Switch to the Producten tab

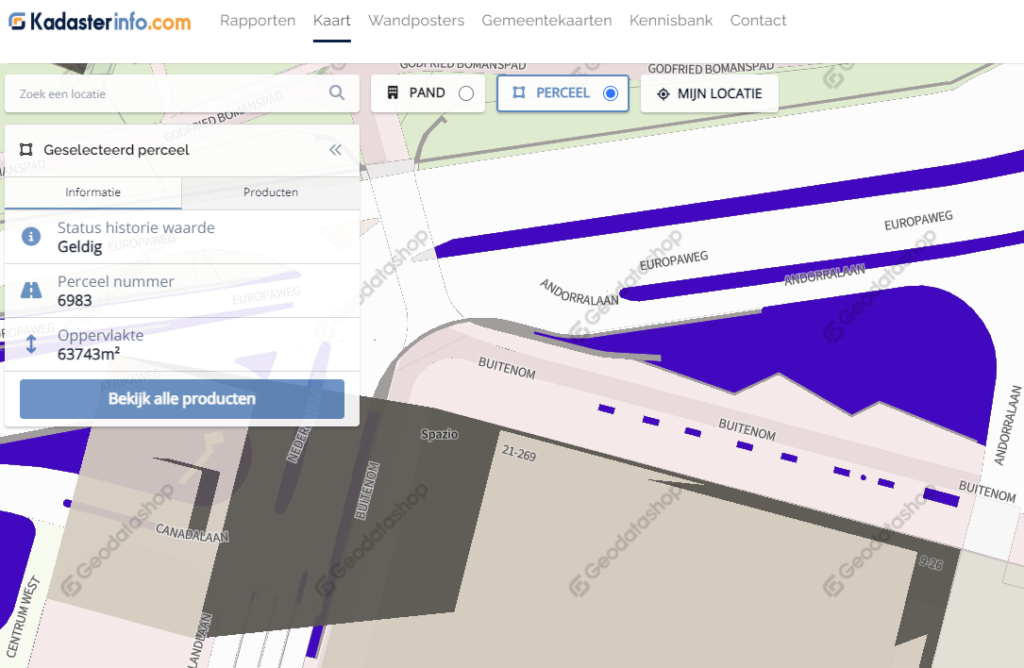[270, 192]
